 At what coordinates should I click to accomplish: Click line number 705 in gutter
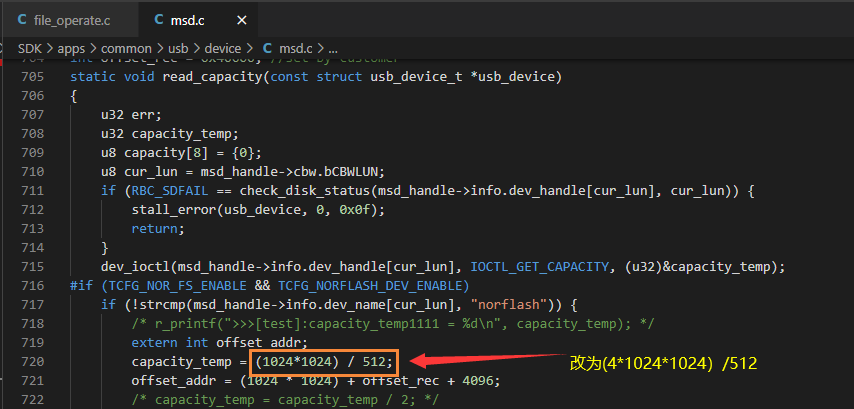(x=32, y=77)
